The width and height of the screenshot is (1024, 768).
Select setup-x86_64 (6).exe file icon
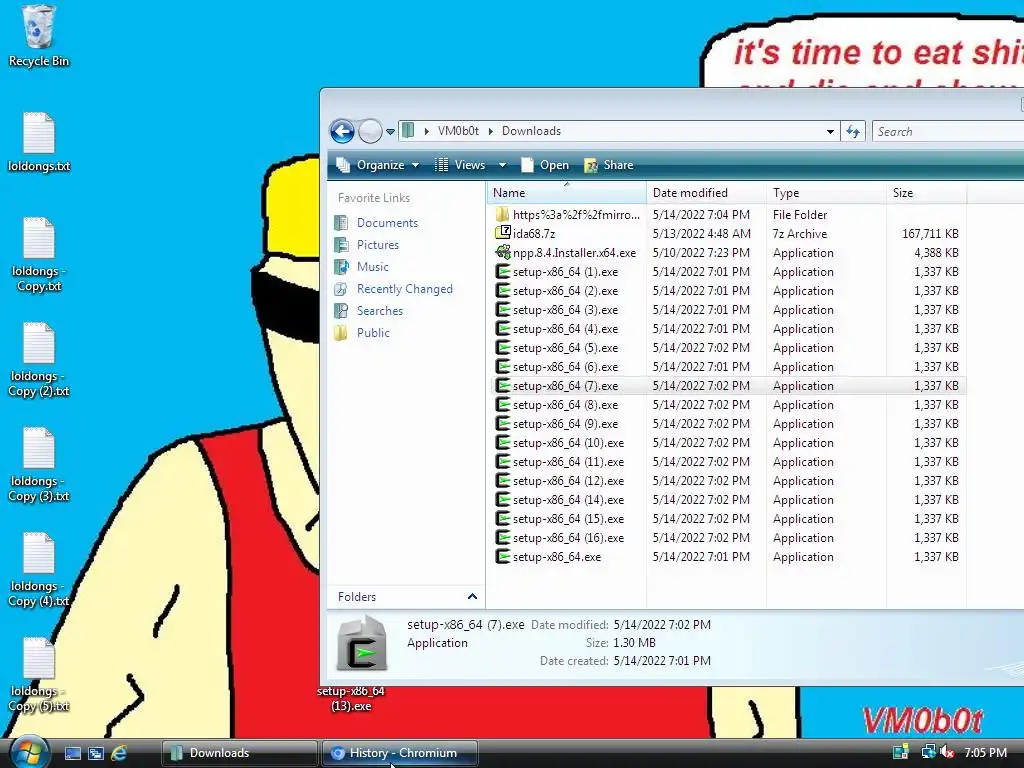pos(502,366)
